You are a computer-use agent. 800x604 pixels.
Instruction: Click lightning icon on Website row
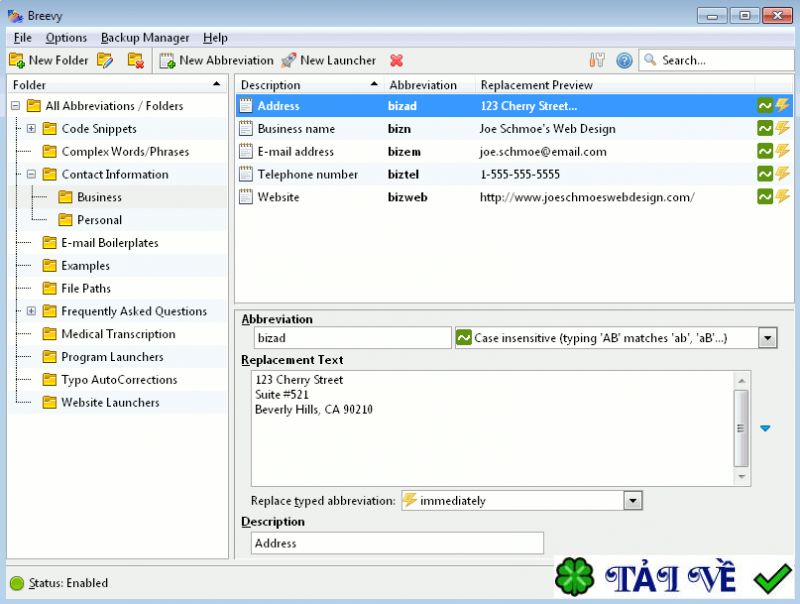[783, 197]
